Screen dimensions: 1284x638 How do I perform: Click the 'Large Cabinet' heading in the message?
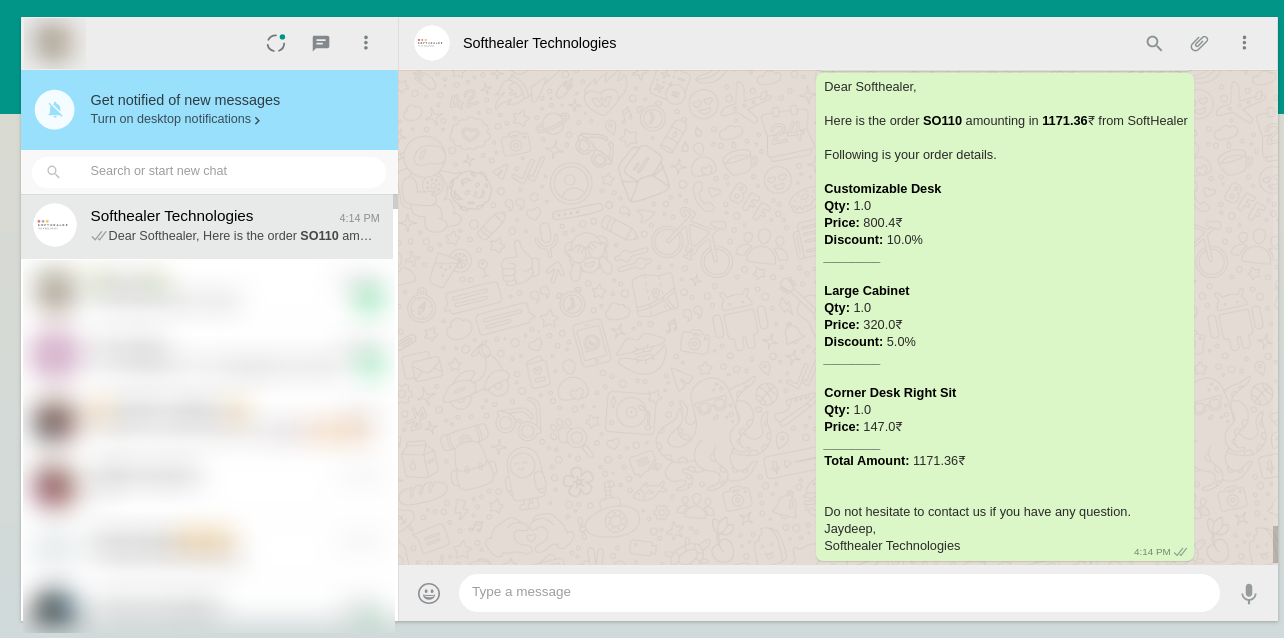tap(867, 291)
